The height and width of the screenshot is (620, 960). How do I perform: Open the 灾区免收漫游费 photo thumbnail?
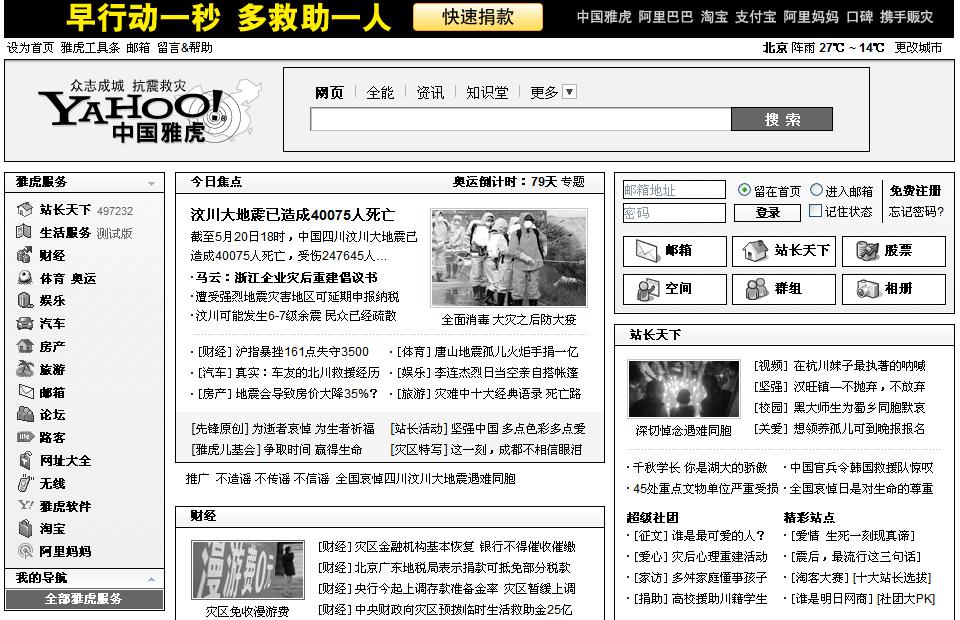pos(247,570)
